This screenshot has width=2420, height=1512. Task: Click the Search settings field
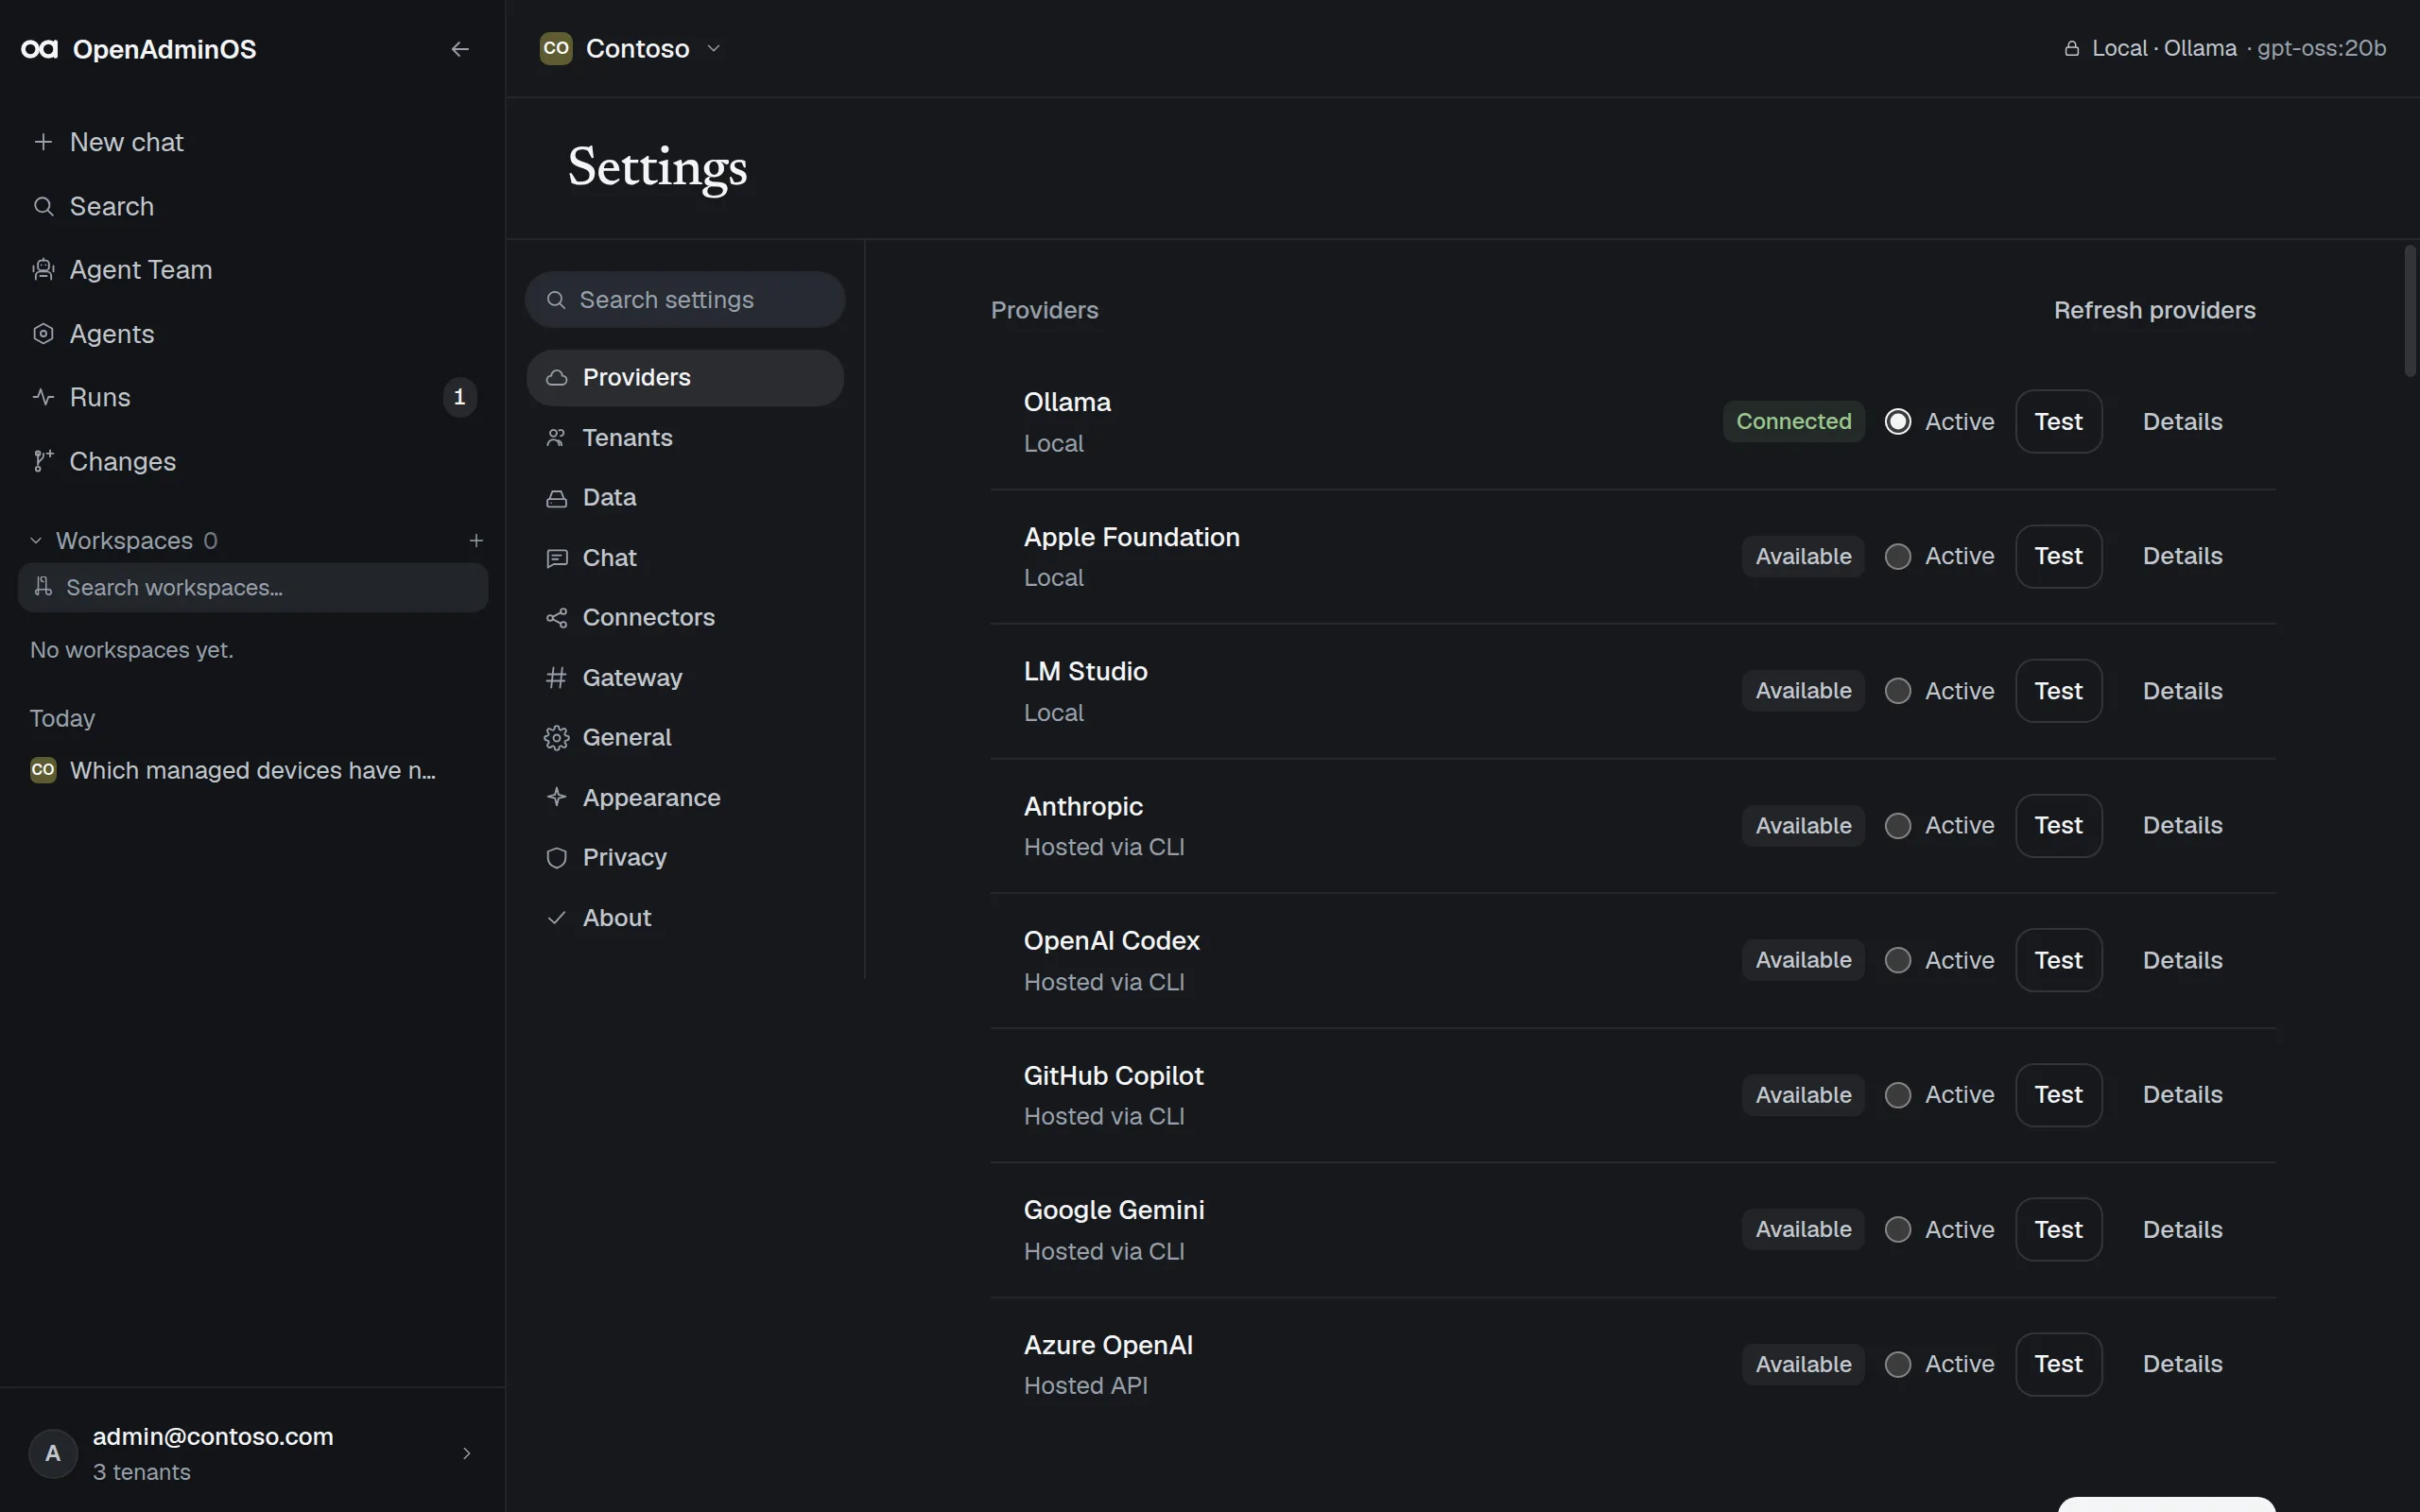(685, 300)
